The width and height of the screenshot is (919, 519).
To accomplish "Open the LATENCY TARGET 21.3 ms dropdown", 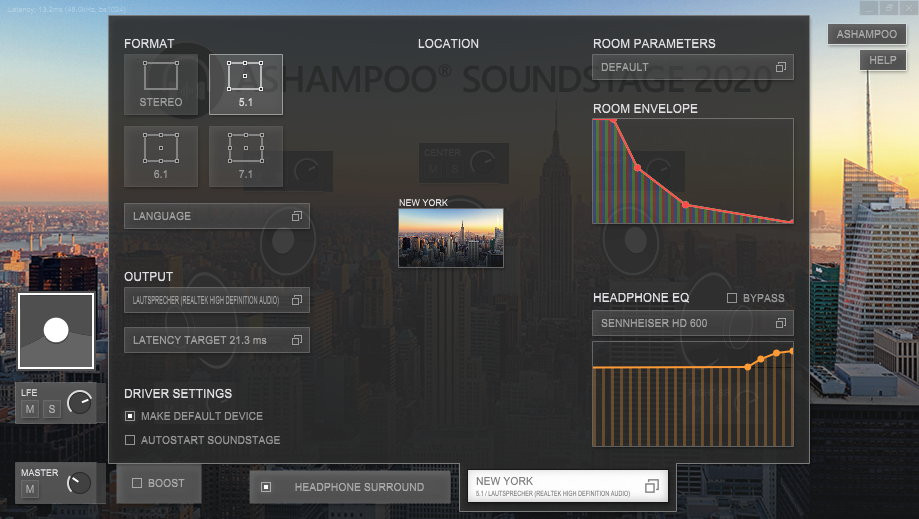I will tap(217, 340).
